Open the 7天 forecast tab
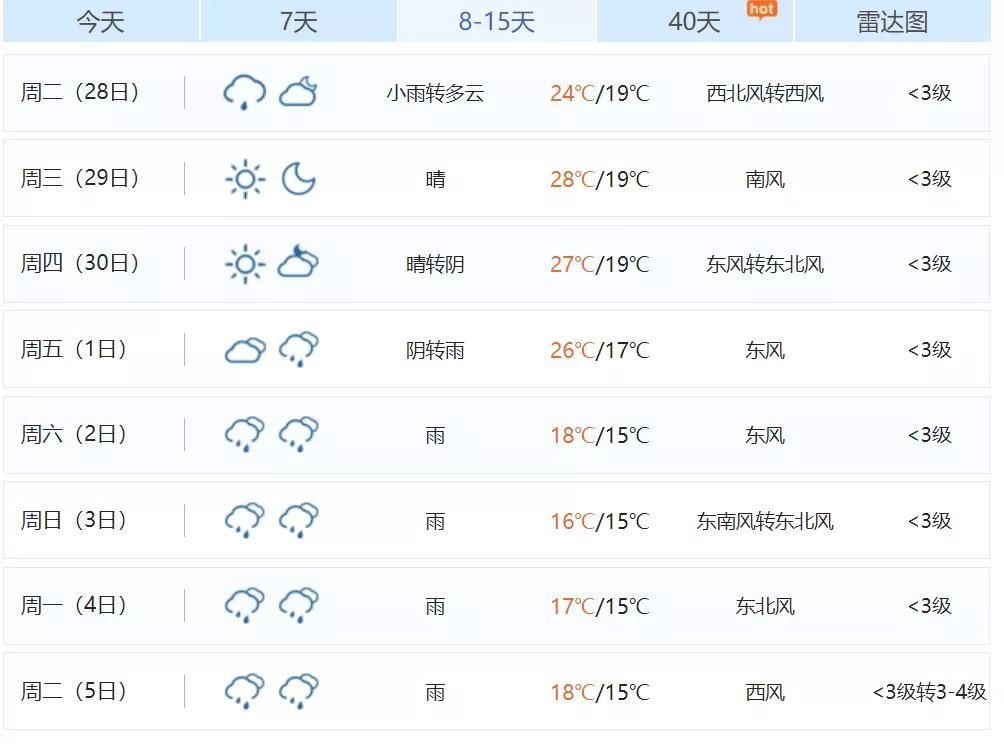The height and width of the screenshot is (744, 1004). tap(298, 21)
